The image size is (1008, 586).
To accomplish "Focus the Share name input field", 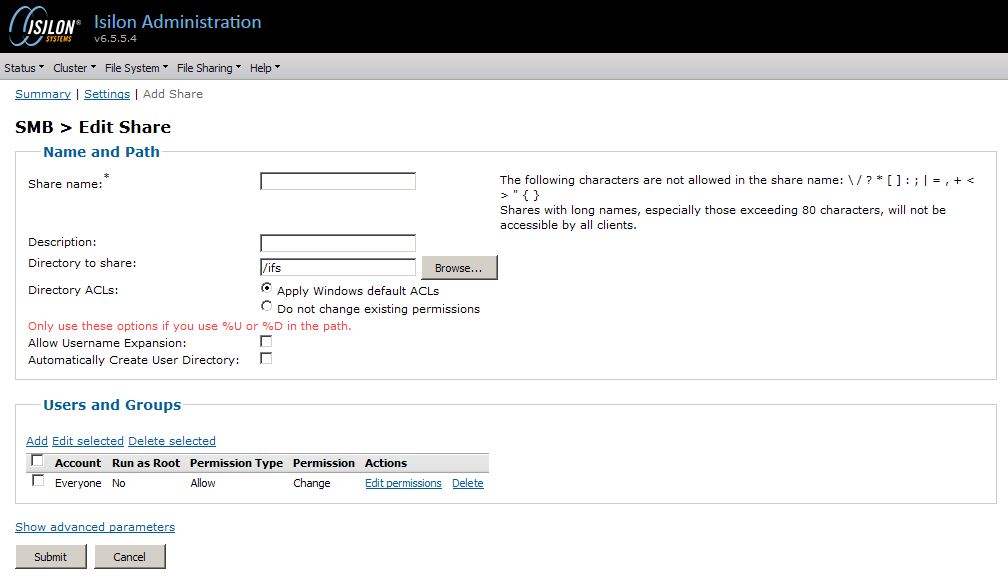I will point(338,181).
